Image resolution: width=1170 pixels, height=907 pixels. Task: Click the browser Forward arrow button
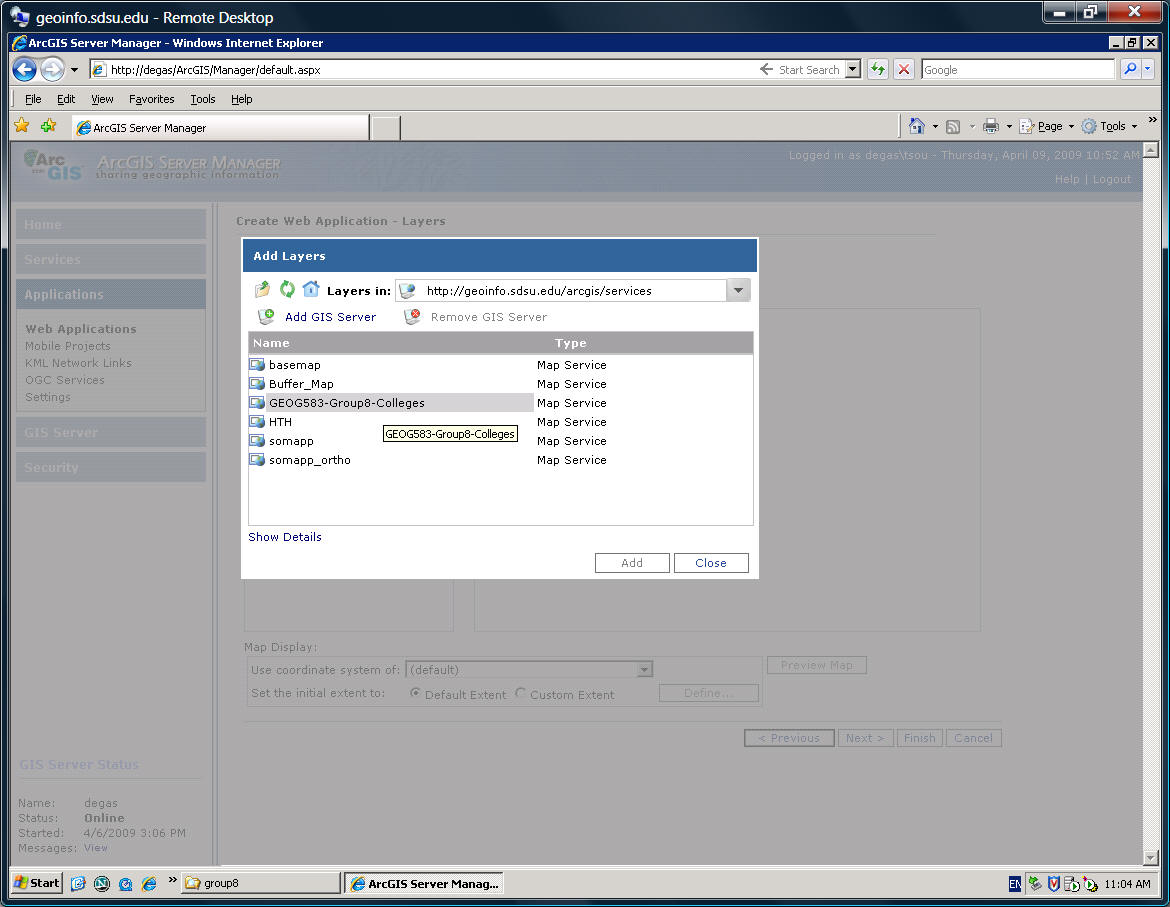(52, 69)
